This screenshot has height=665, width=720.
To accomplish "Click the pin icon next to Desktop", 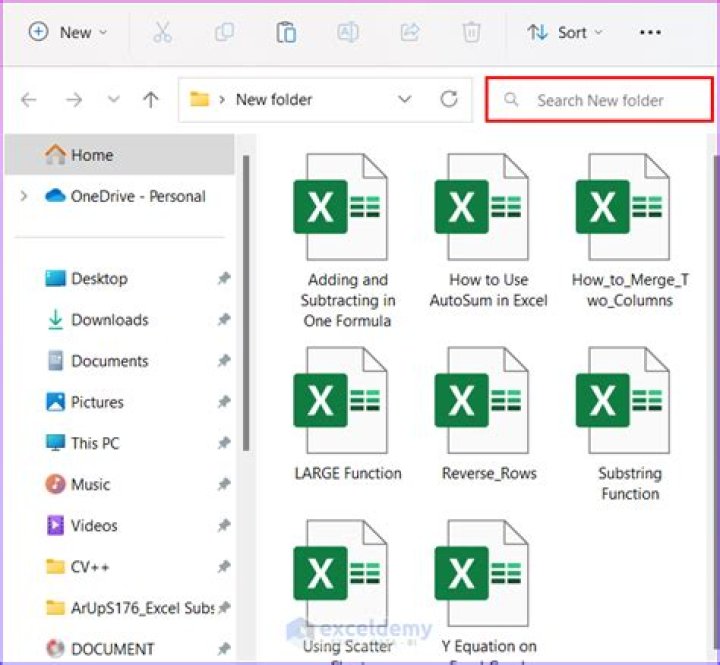I will tap(224, 278).
